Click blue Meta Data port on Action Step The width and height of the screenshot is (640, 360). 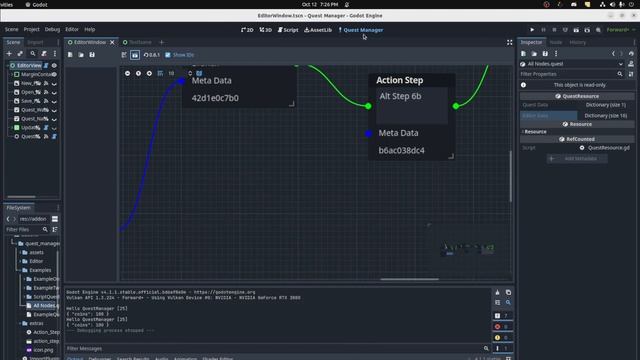click(x=369, y=133)
